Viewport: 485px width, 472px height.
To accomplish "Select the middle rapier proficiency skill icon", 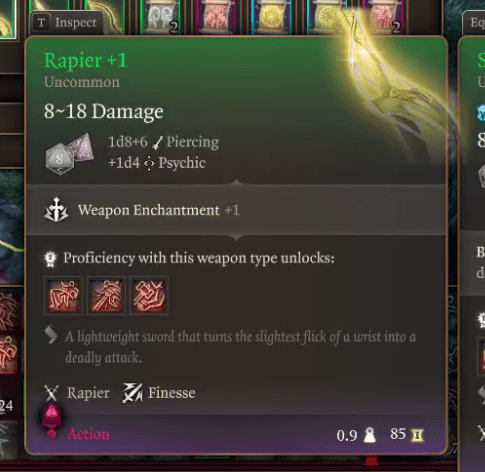I will (106, 295).
